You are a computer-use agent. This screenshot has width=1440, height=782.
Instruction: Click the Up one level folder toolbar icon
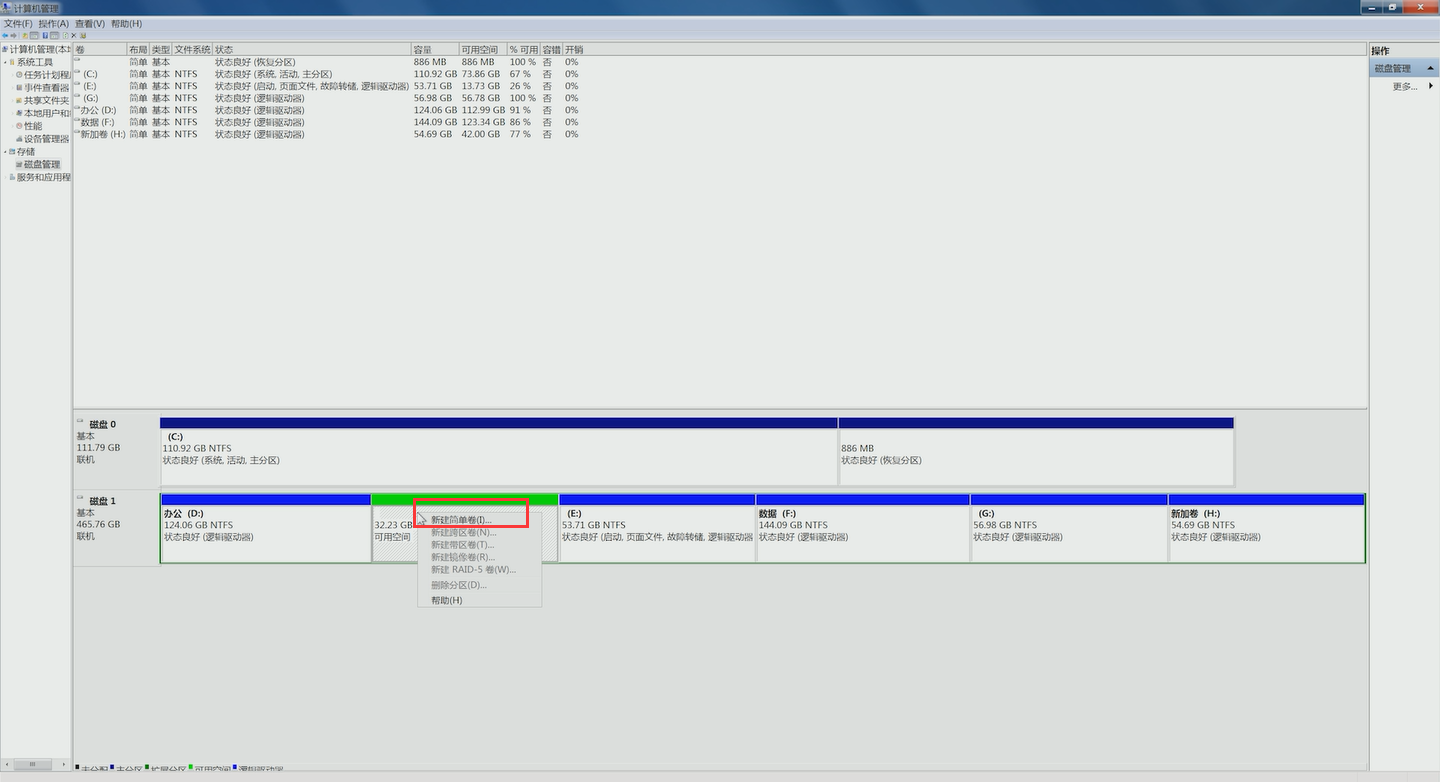[x=25, y=35]
